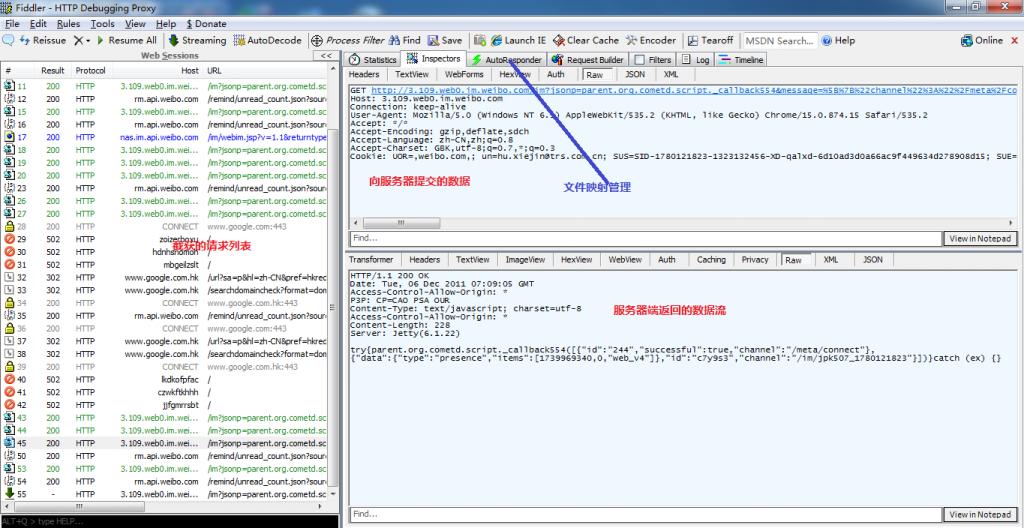The image size is (1024, 528).
Task: Select response ImageView tab
Action: coord(525,259)
